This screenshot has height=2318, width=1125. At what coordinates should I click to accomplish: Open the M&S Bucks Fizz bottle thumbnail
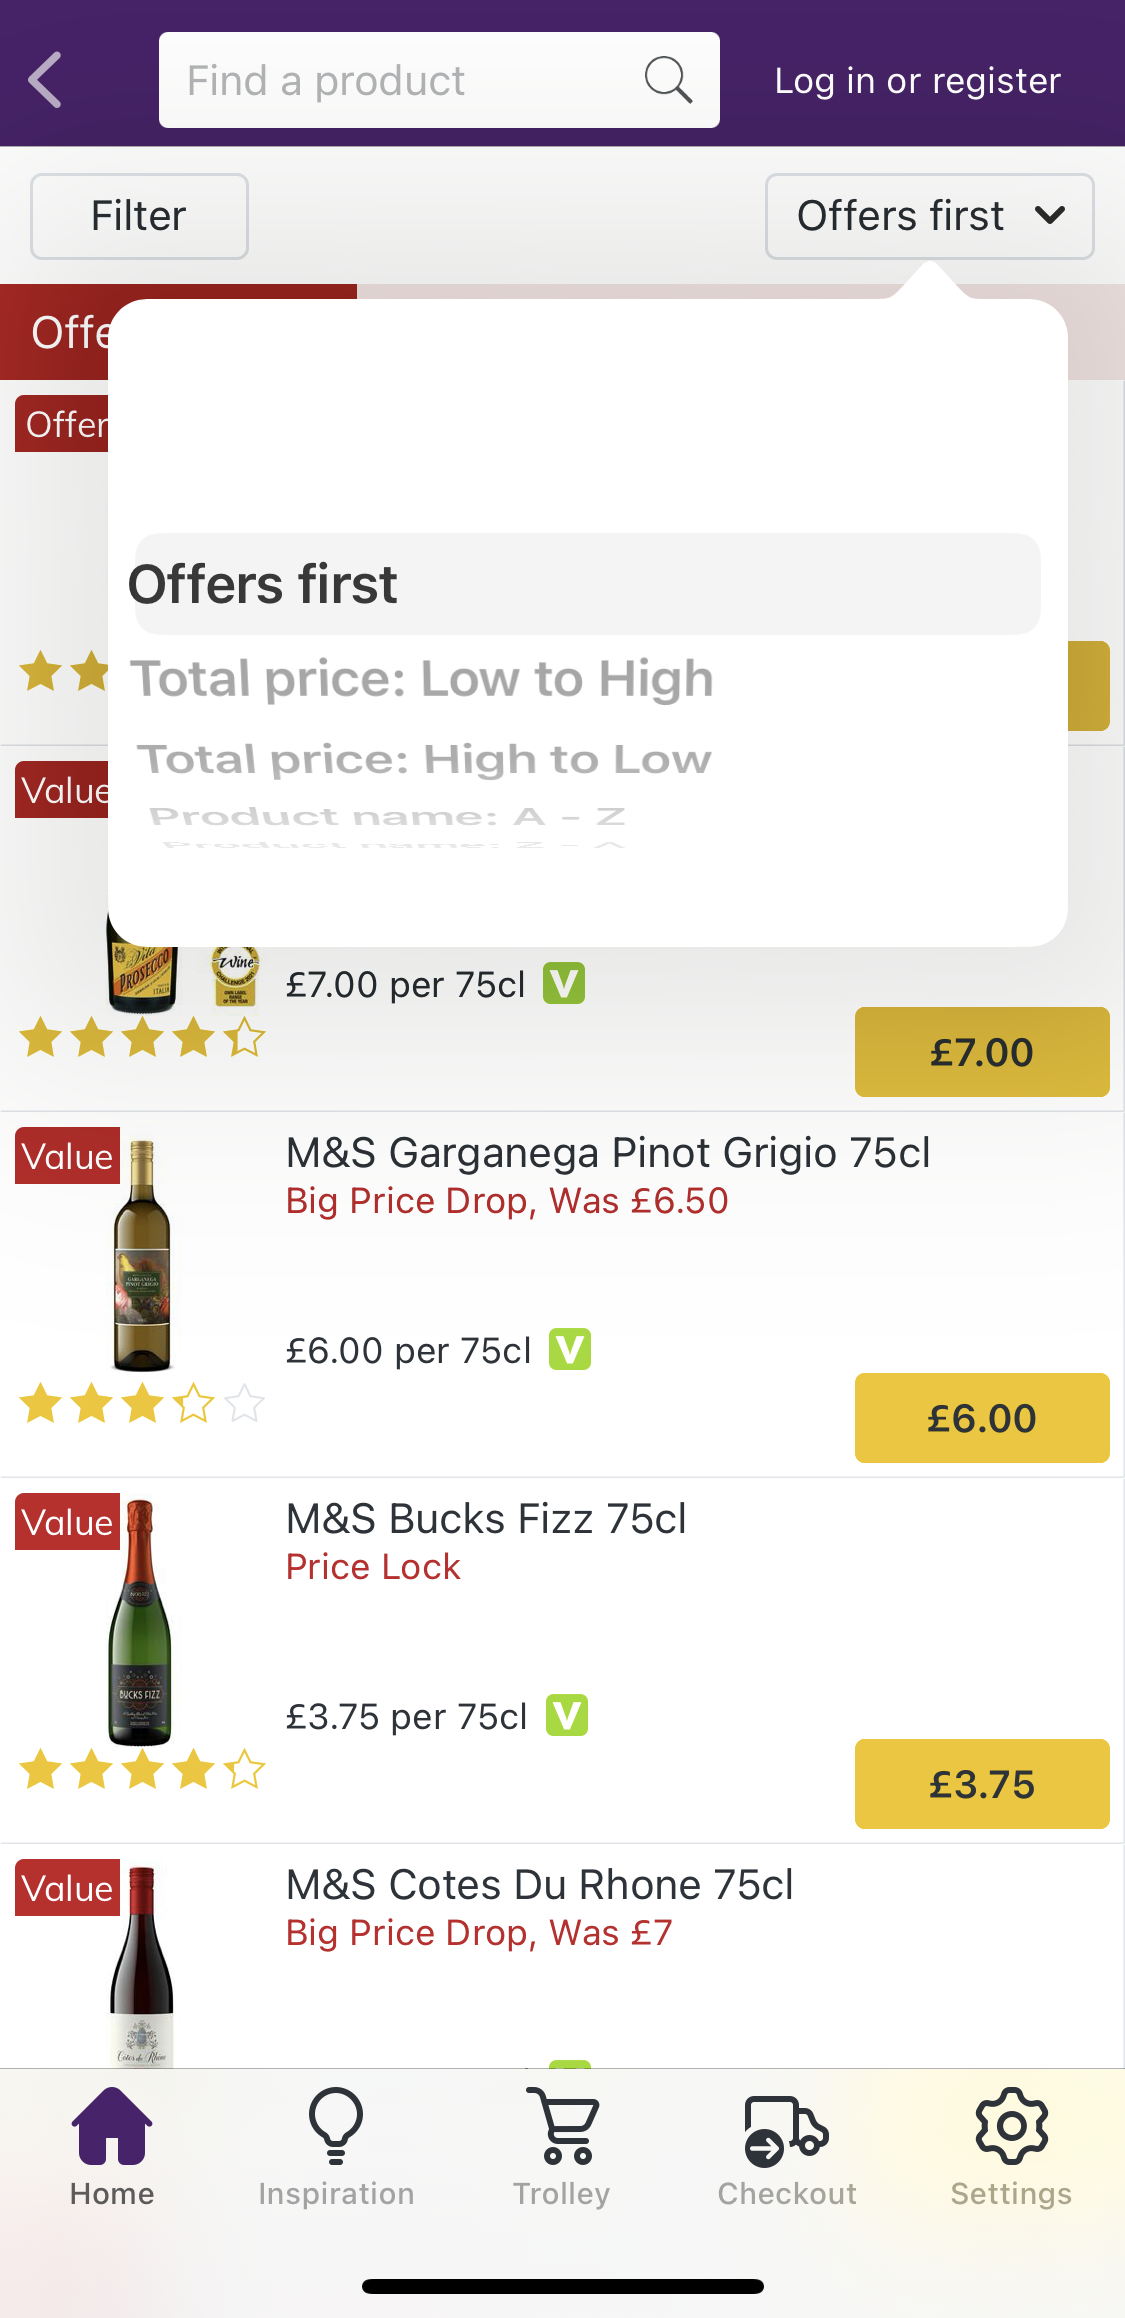(141, 1622)
